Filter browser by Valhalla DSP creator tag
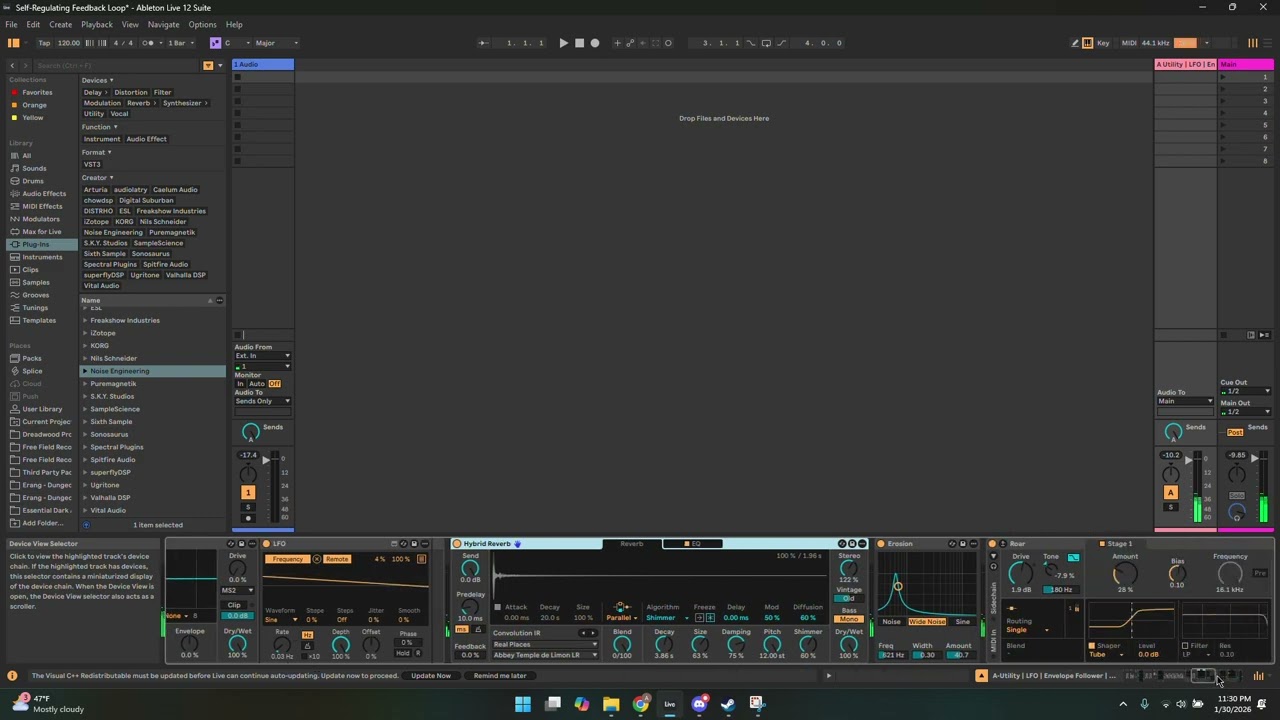1280x720 pixels. [185, 275]
